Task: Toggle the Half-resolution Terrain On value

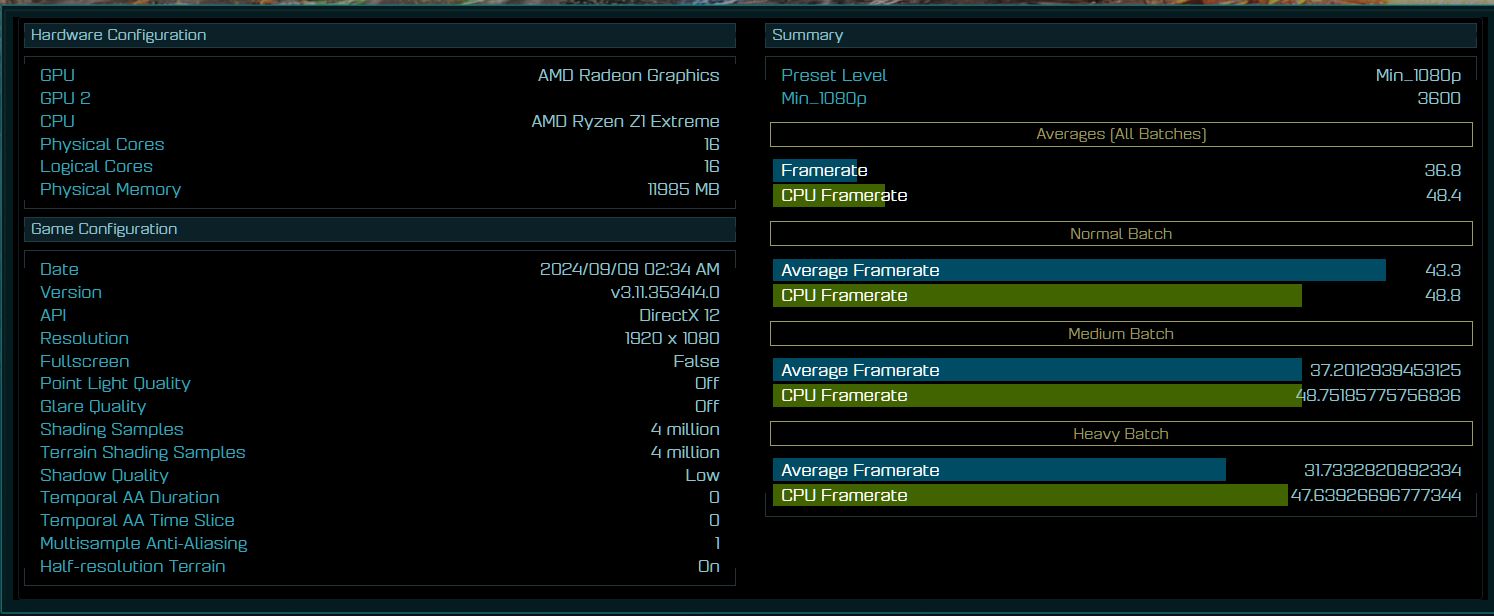Action: (708, 567)
